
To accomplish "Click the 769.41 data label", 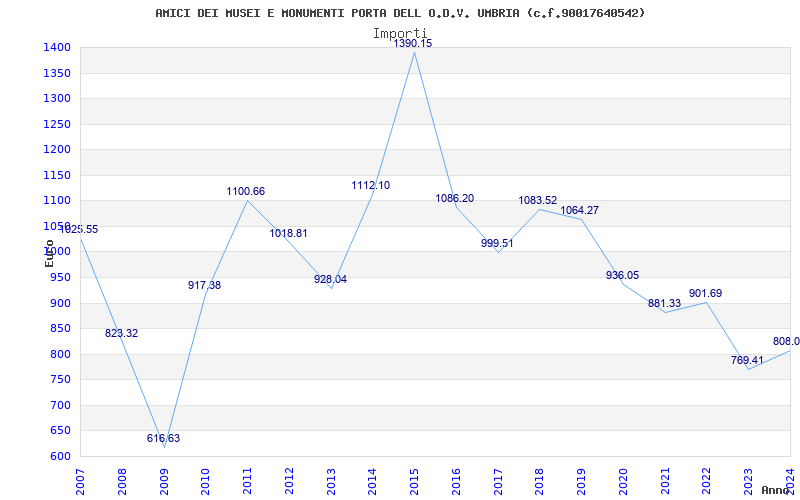I will coord(747,360).
